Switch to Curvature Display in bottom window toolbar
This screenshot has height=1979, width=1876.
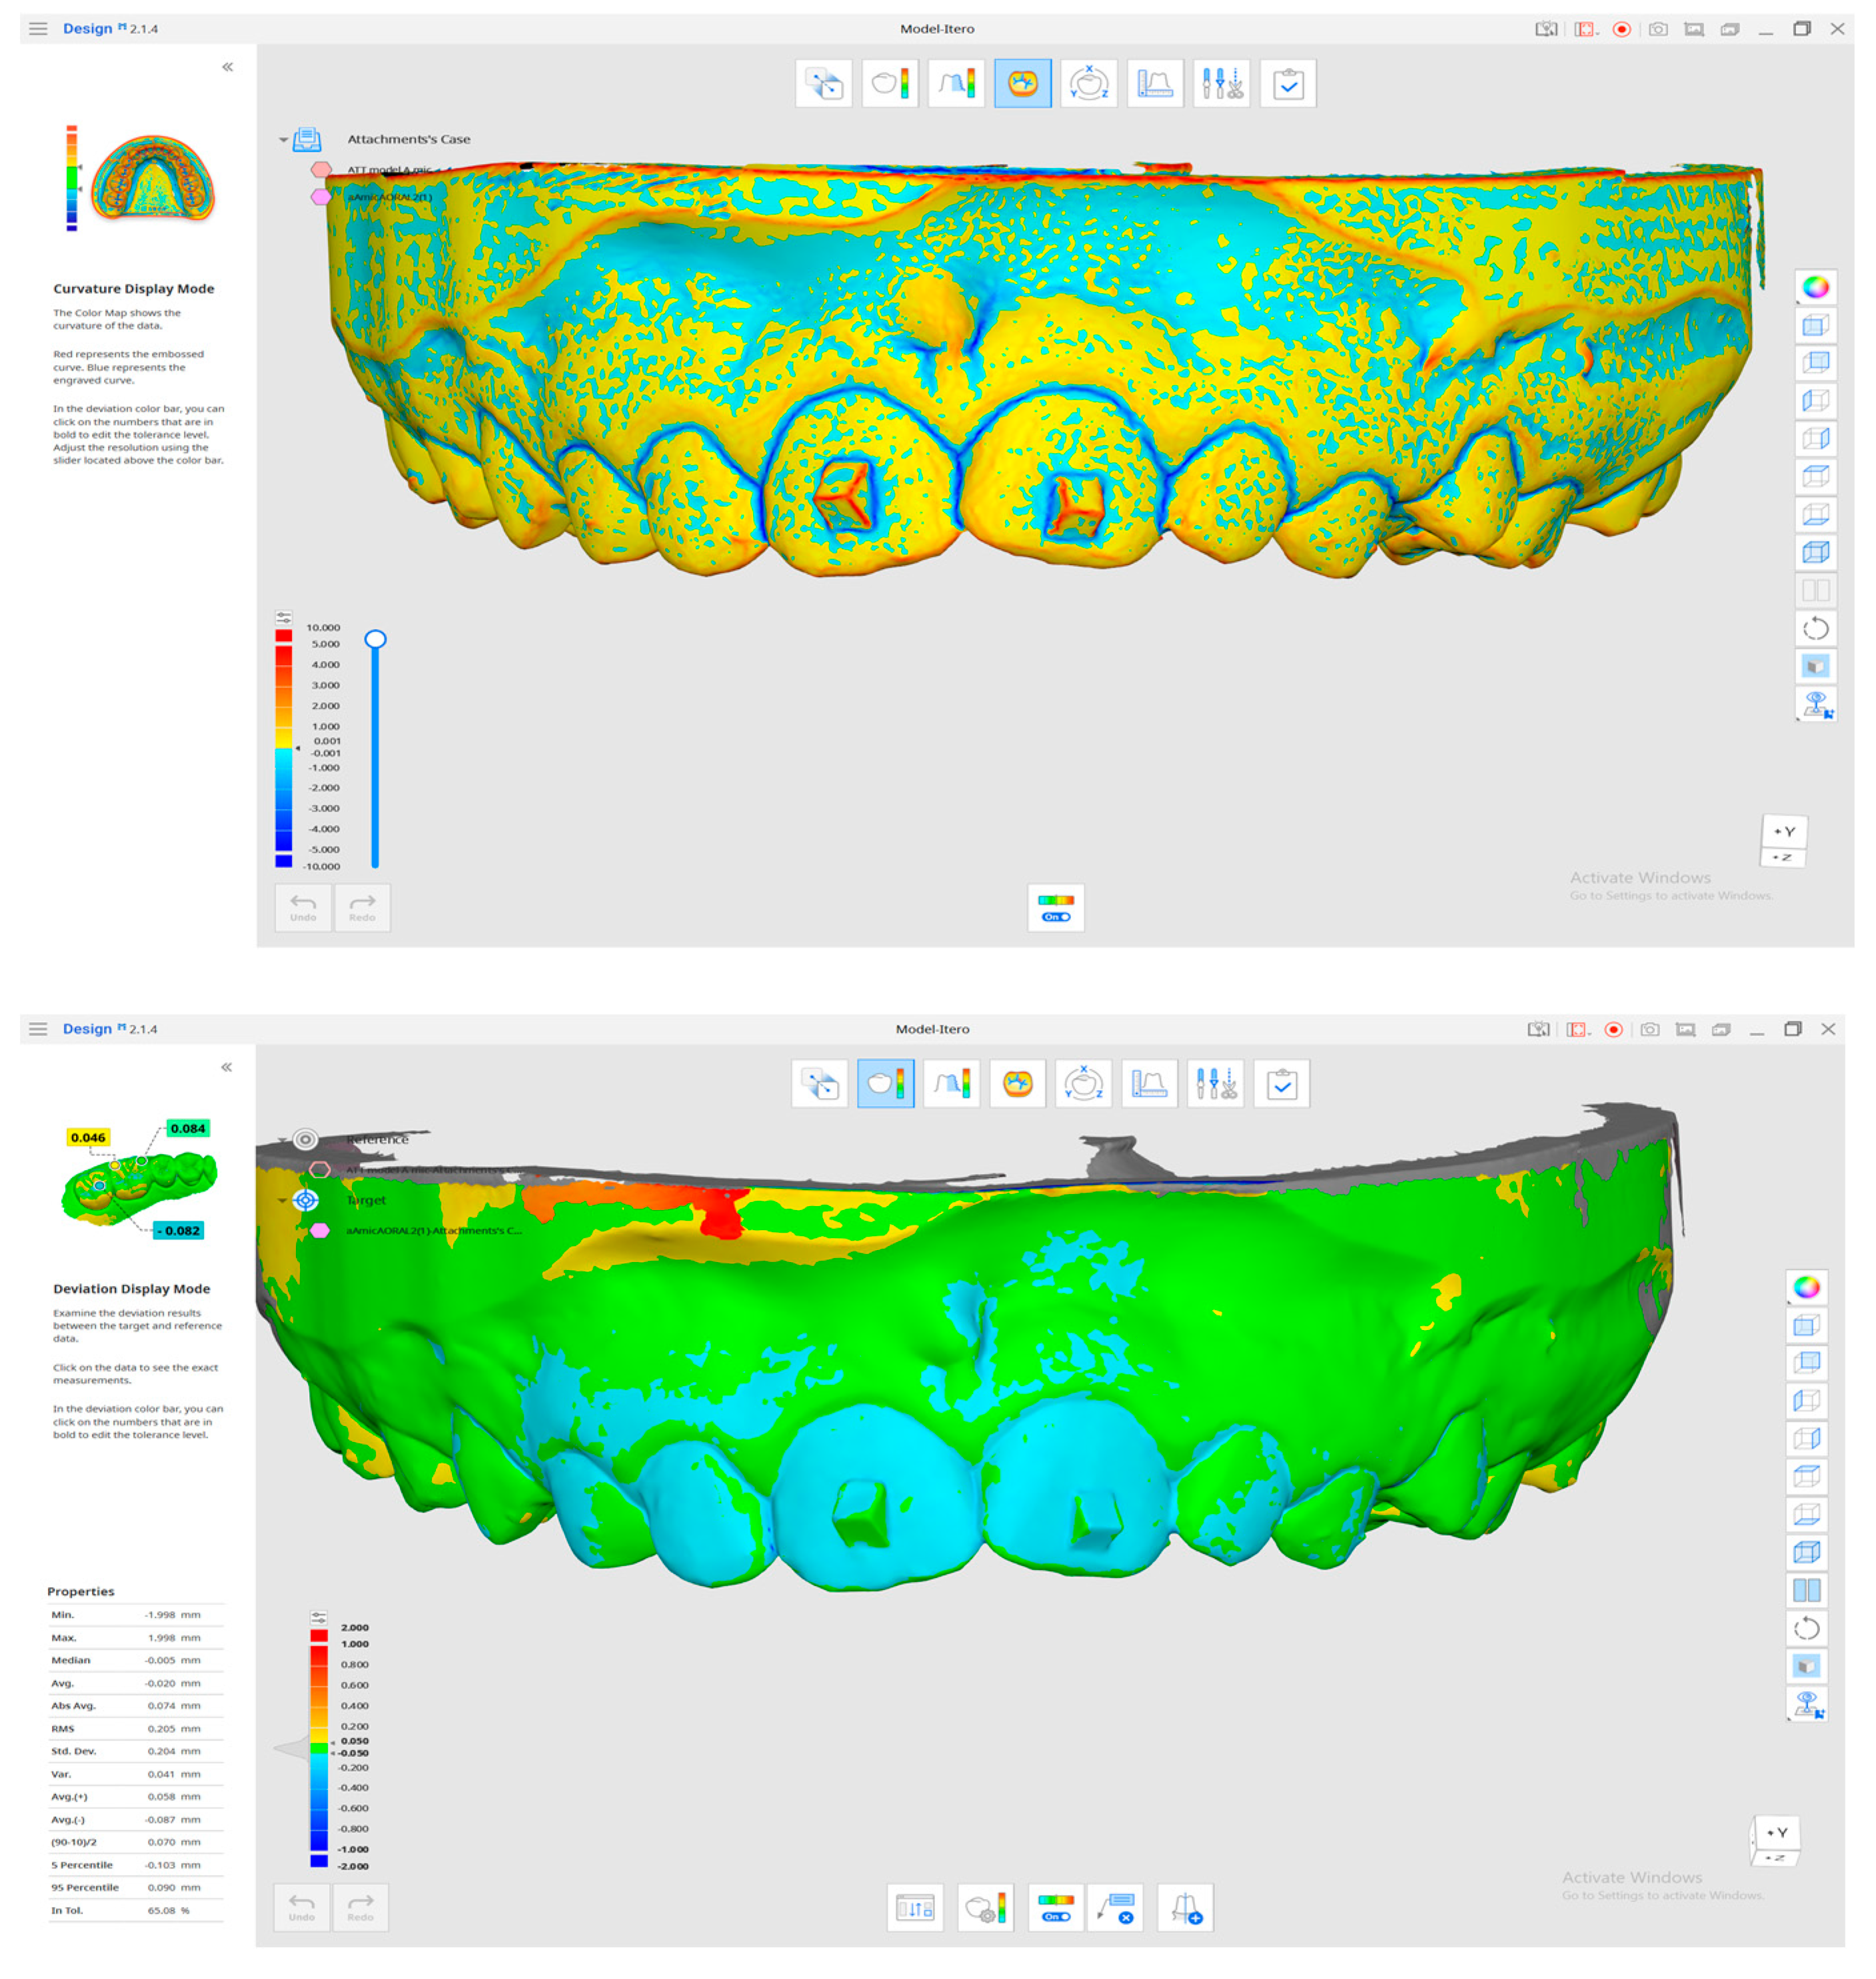[x=1017, y=1083]
